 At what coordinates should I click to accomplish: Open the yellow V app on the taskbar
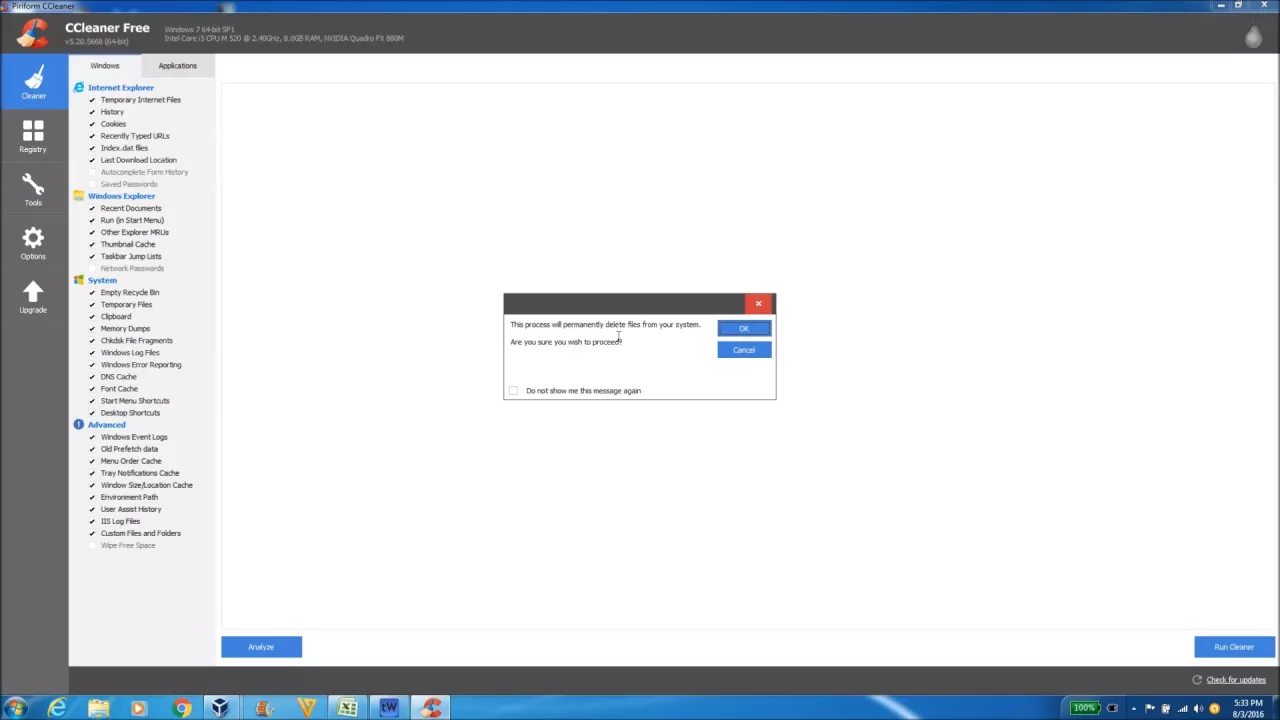tap(306, 708)
